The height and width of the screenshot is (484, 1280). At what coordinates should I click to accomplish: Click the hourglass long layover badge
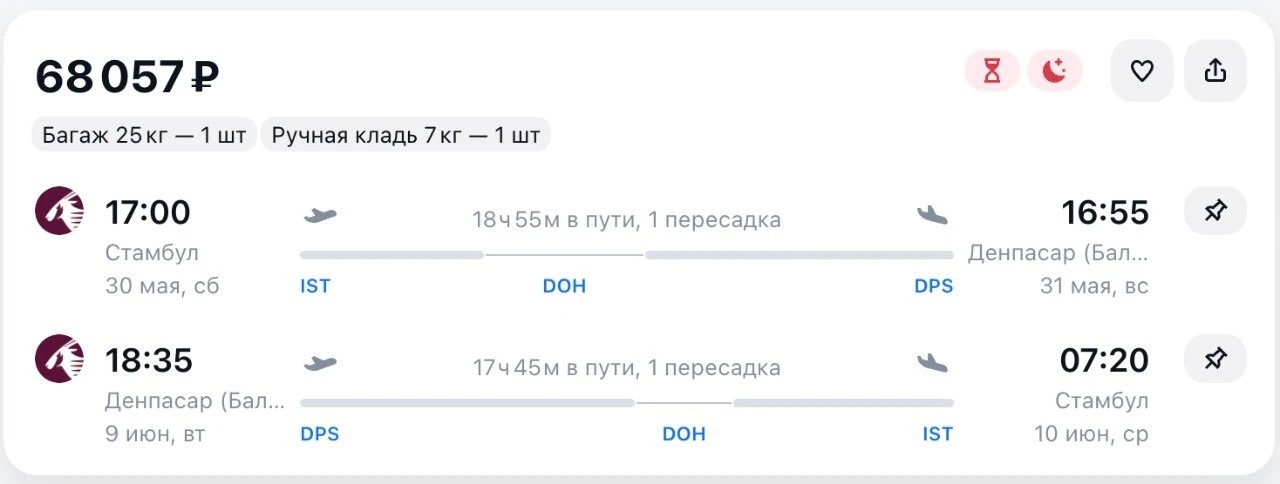992,71
